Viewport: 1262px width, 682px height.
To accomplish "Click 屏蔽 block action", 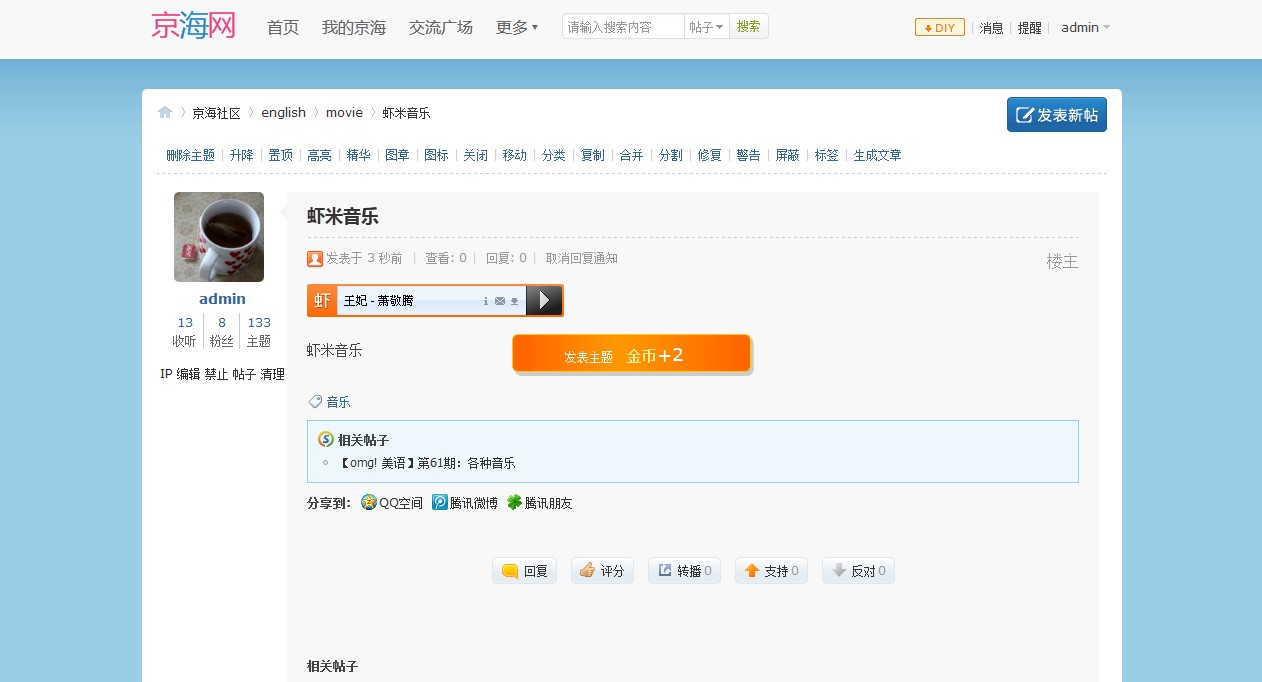I will [788, 155].
